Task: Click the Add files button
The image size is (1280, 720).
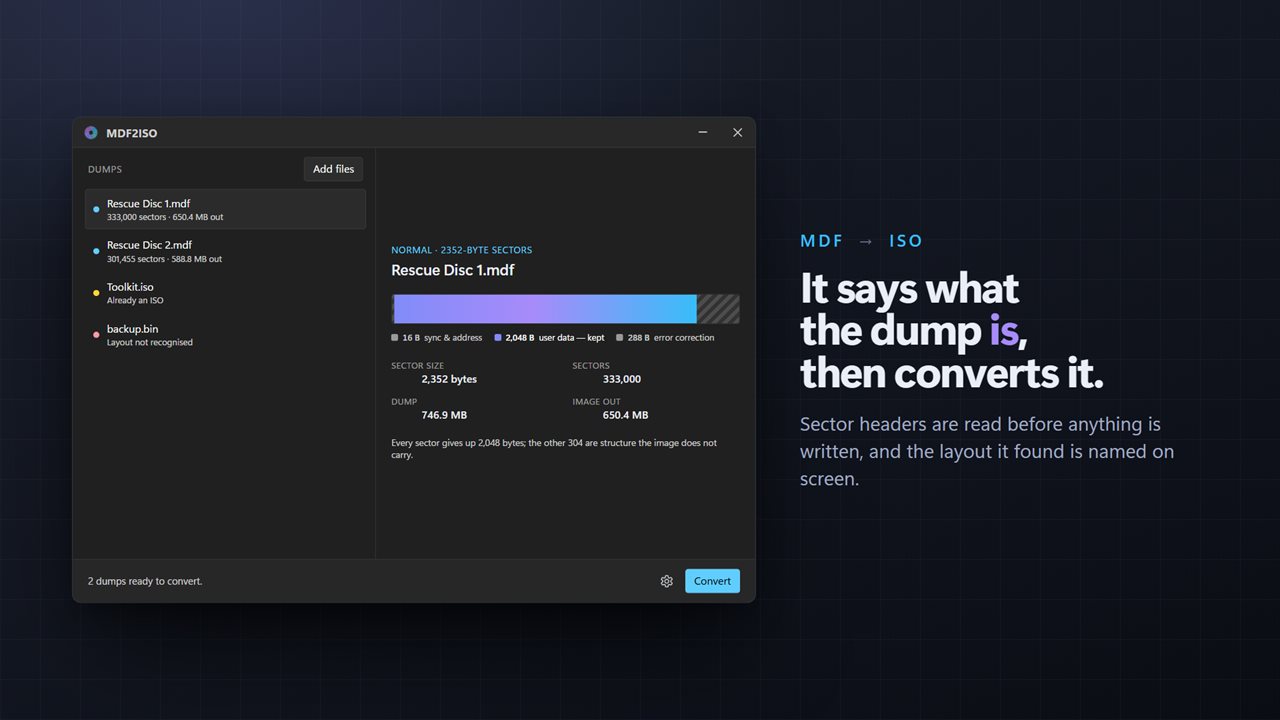Action: 333,169
